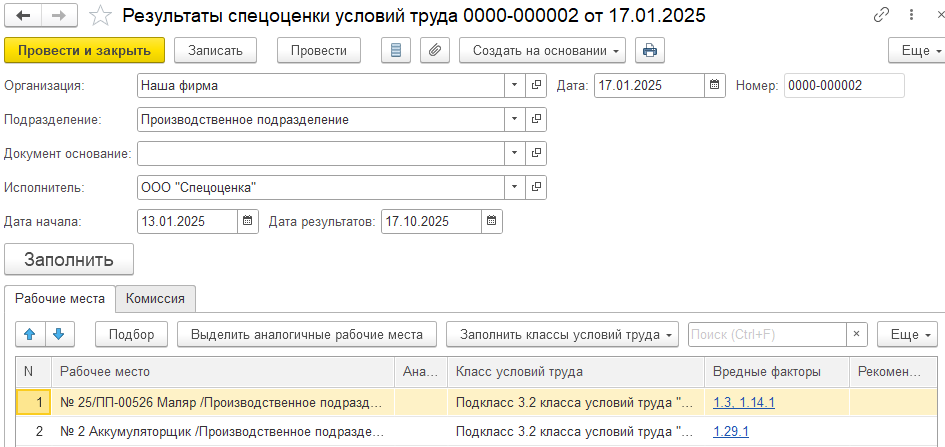This screenshot has height=447, width=945.
Task: Expand the Организация dropdown list
Action: click(514, 86)
